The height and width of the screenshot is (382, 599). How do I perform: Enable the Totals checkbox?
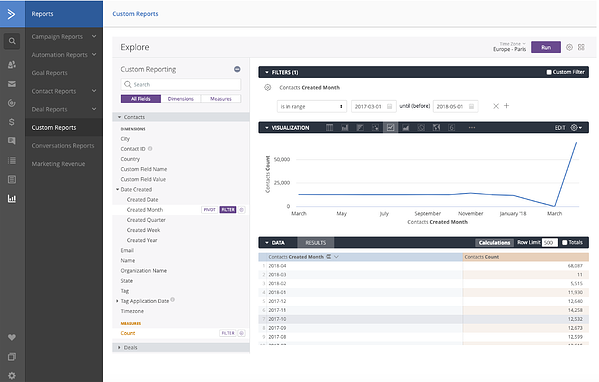tap(565, 243)
